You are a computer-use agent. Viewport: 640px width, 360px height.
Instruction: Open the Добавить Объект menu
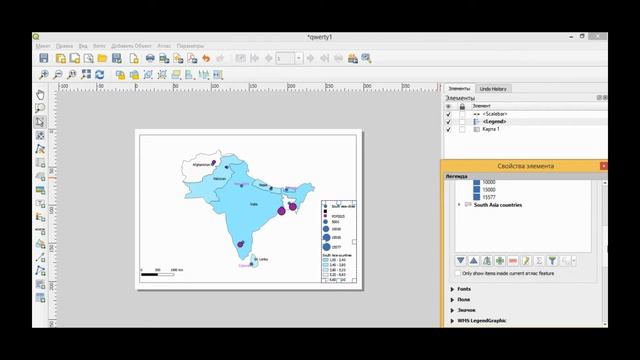[x=131, y=46]
